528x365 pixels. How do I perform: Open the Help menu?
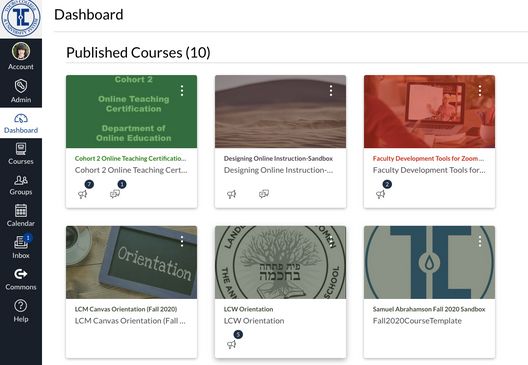pos(21,311)
